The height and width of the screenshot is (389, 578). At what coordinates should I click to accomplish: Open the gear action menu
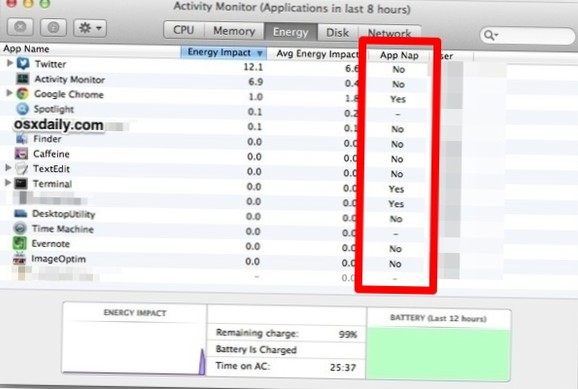click(90, 28)
